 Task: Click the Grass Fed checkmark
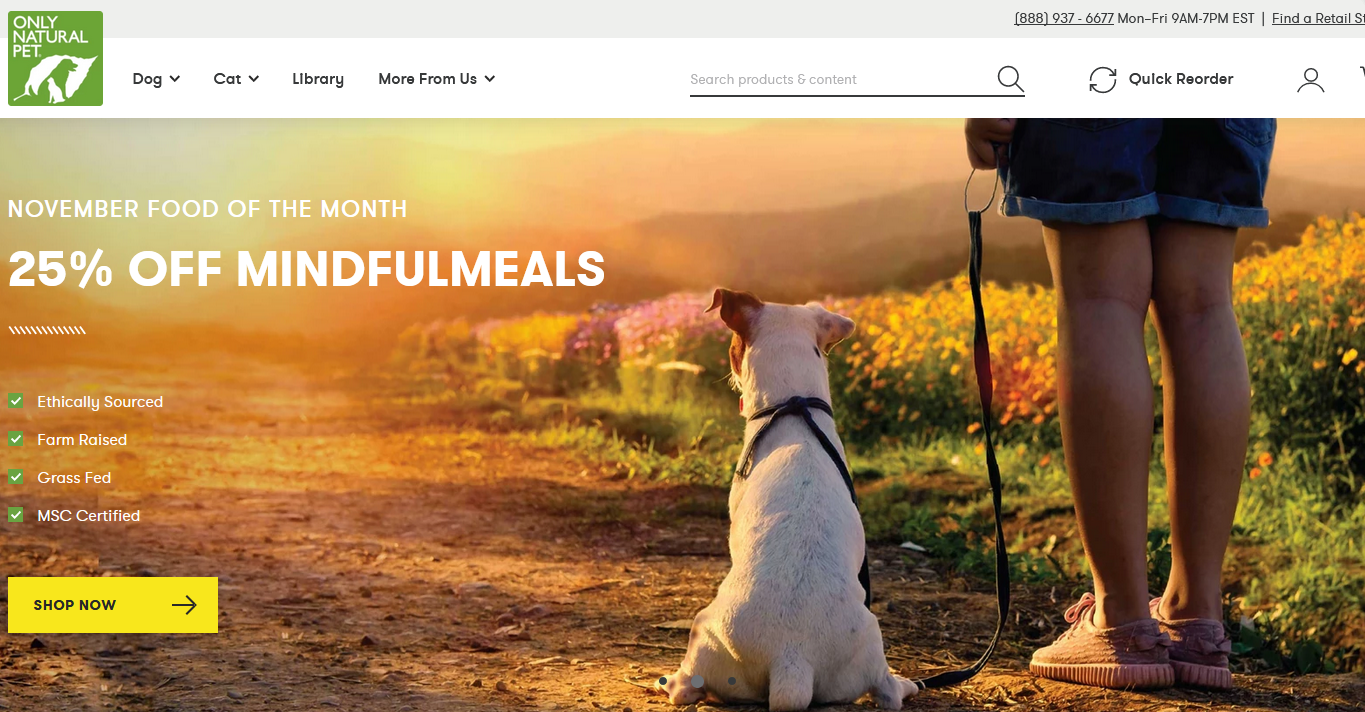pos(16,477)
